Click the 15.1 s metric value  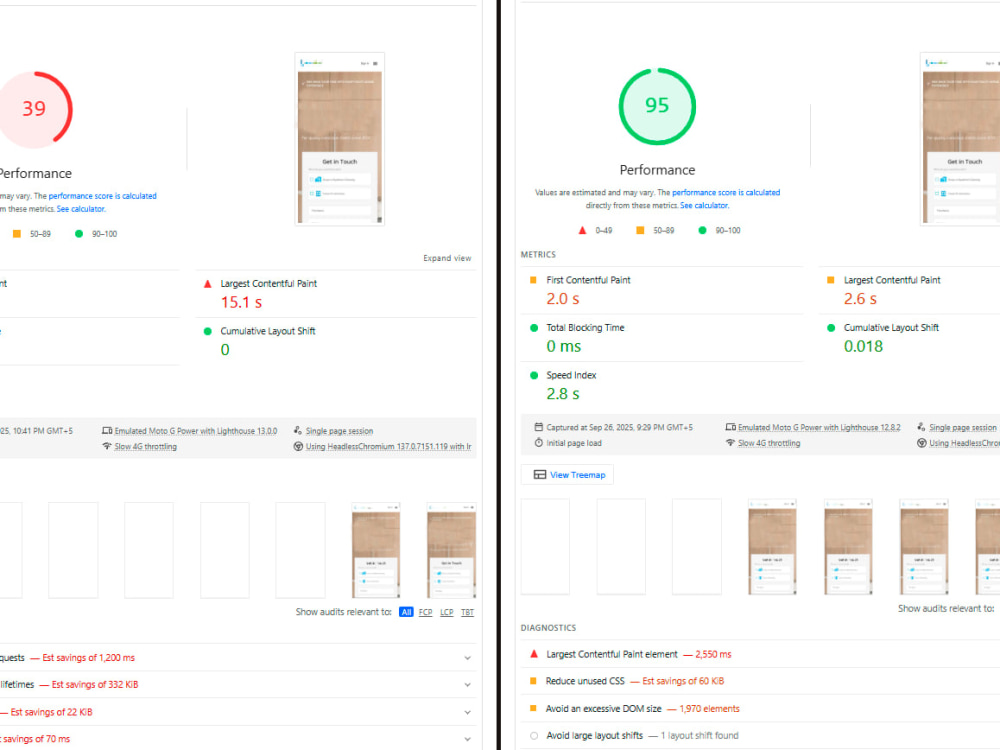pos(241,302)
